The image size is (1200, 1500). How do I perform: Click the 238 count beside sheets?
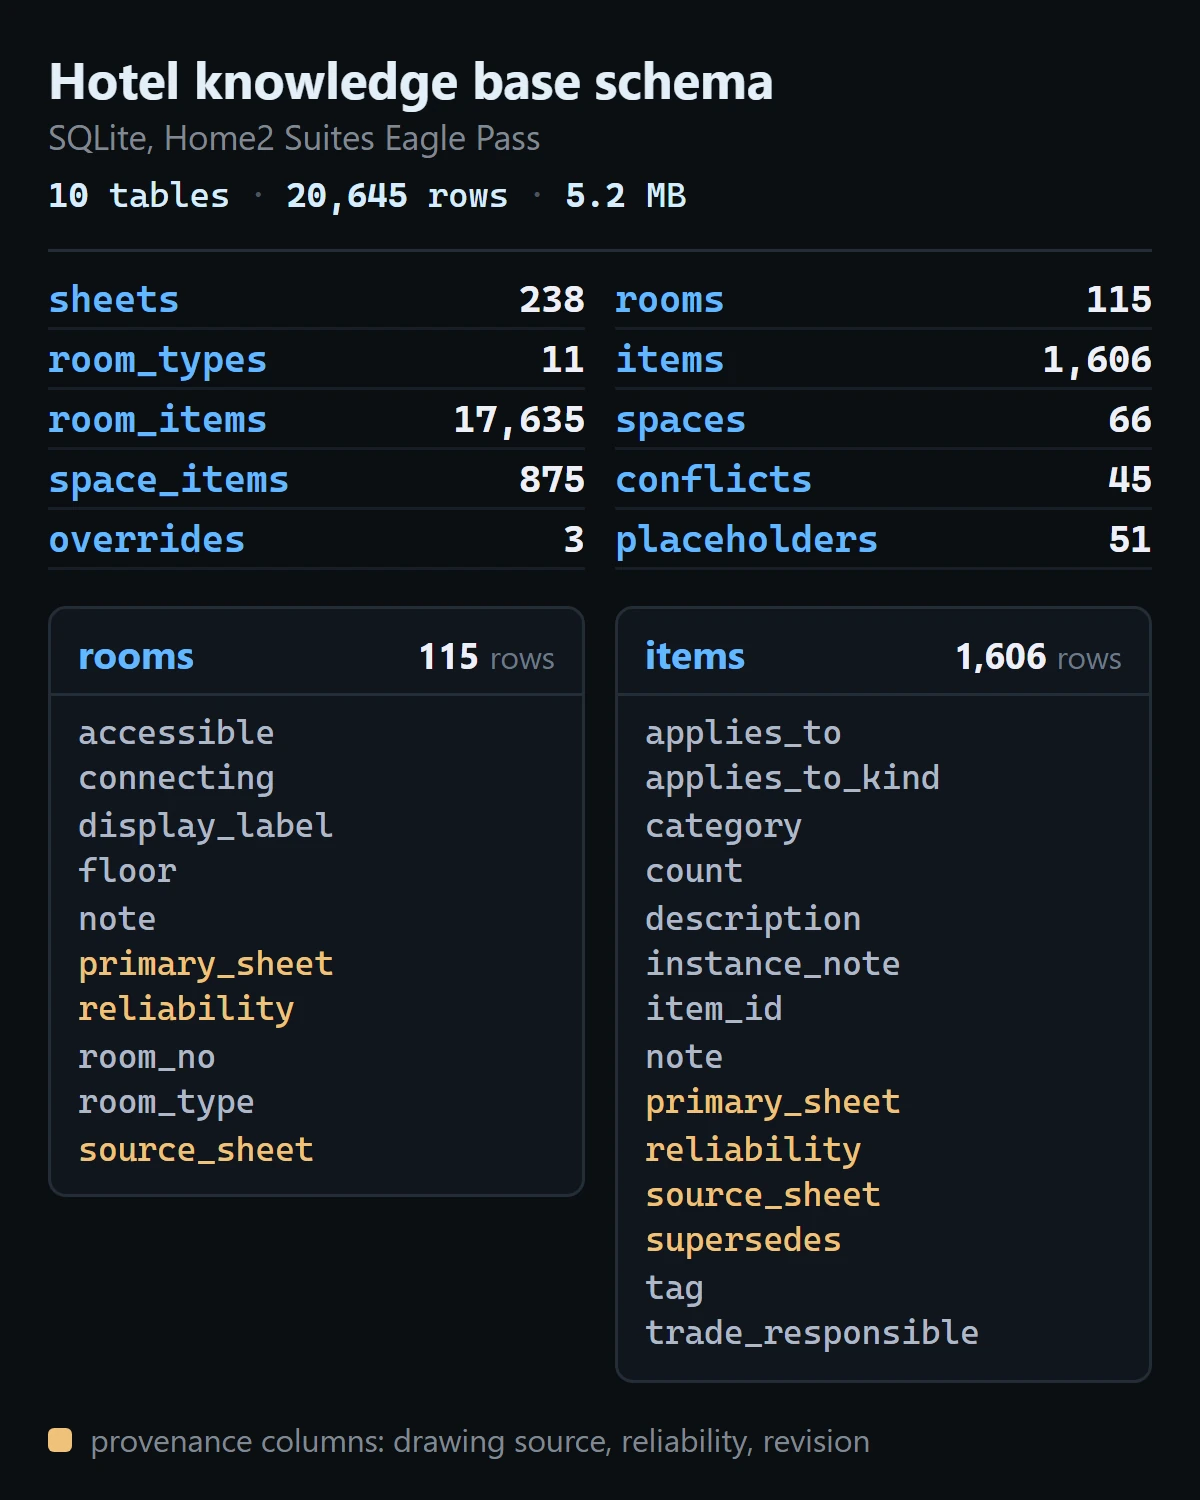point(552,300)
